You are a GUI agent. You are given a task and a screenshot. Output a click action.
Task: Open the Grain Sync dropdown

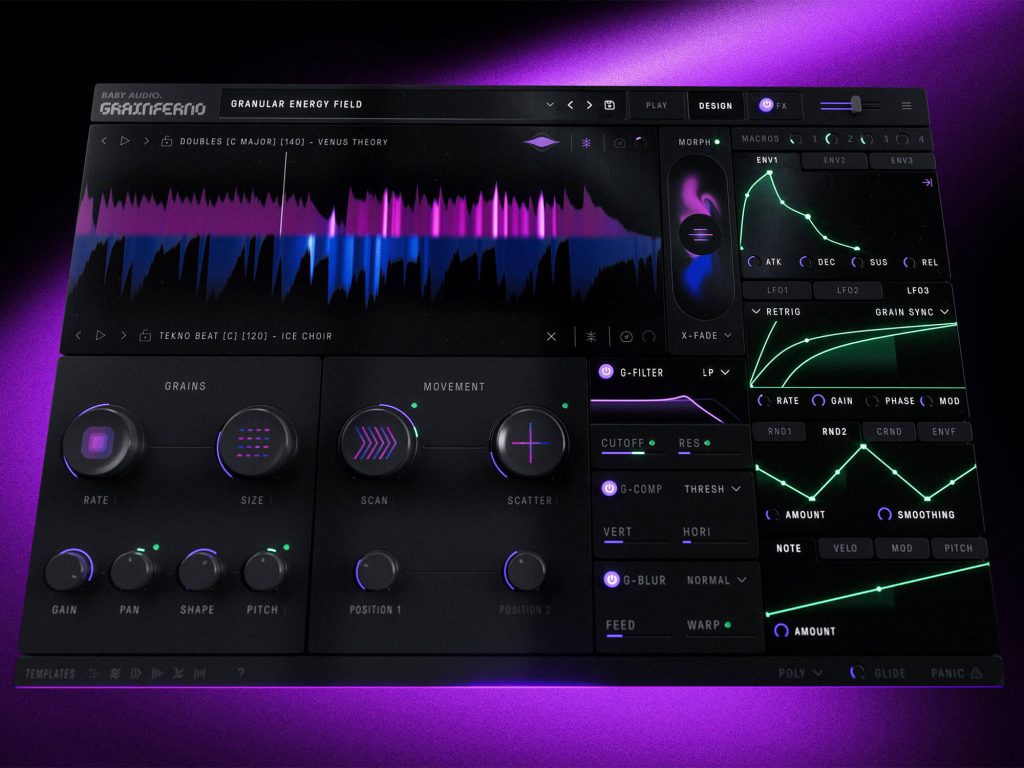tap(912, 312)
